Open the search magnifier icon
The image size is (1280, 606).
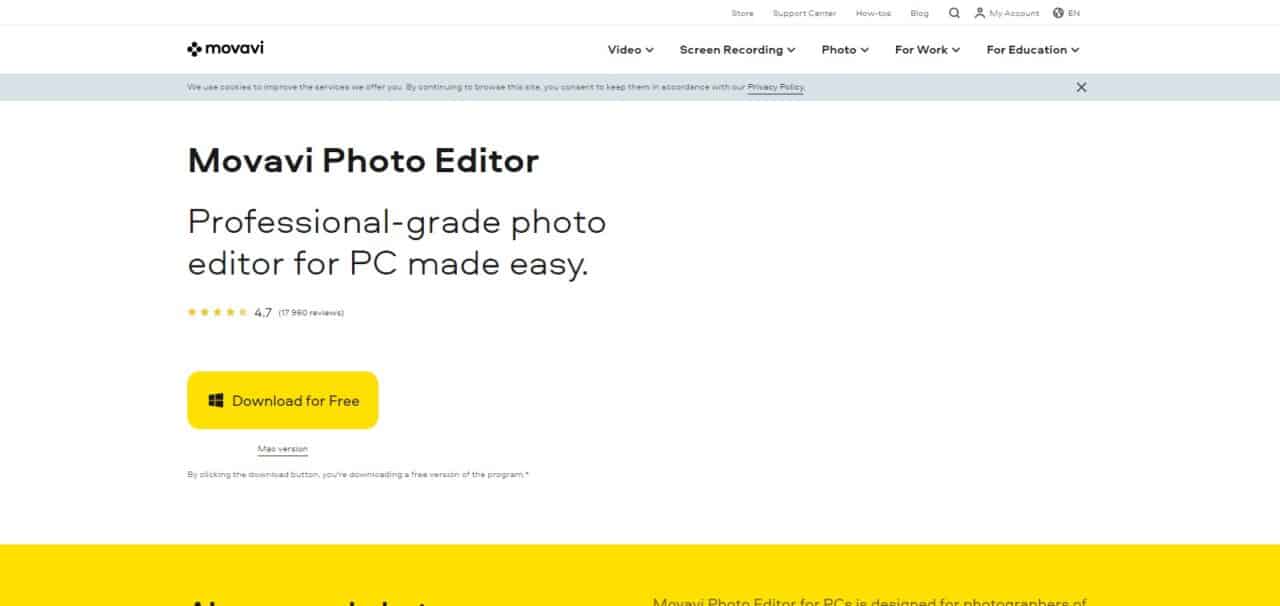coord(954,13)
